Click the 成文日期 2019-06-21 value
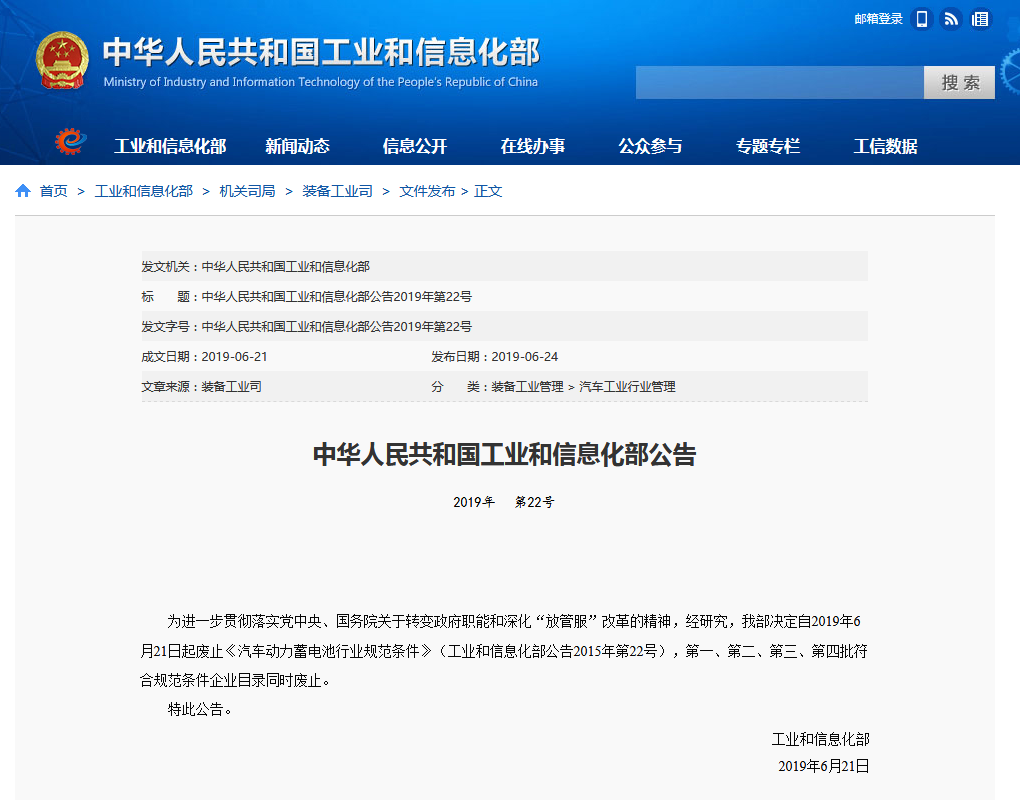The height and width of the screenshot is (800, 1020). (x=234, y=356)
